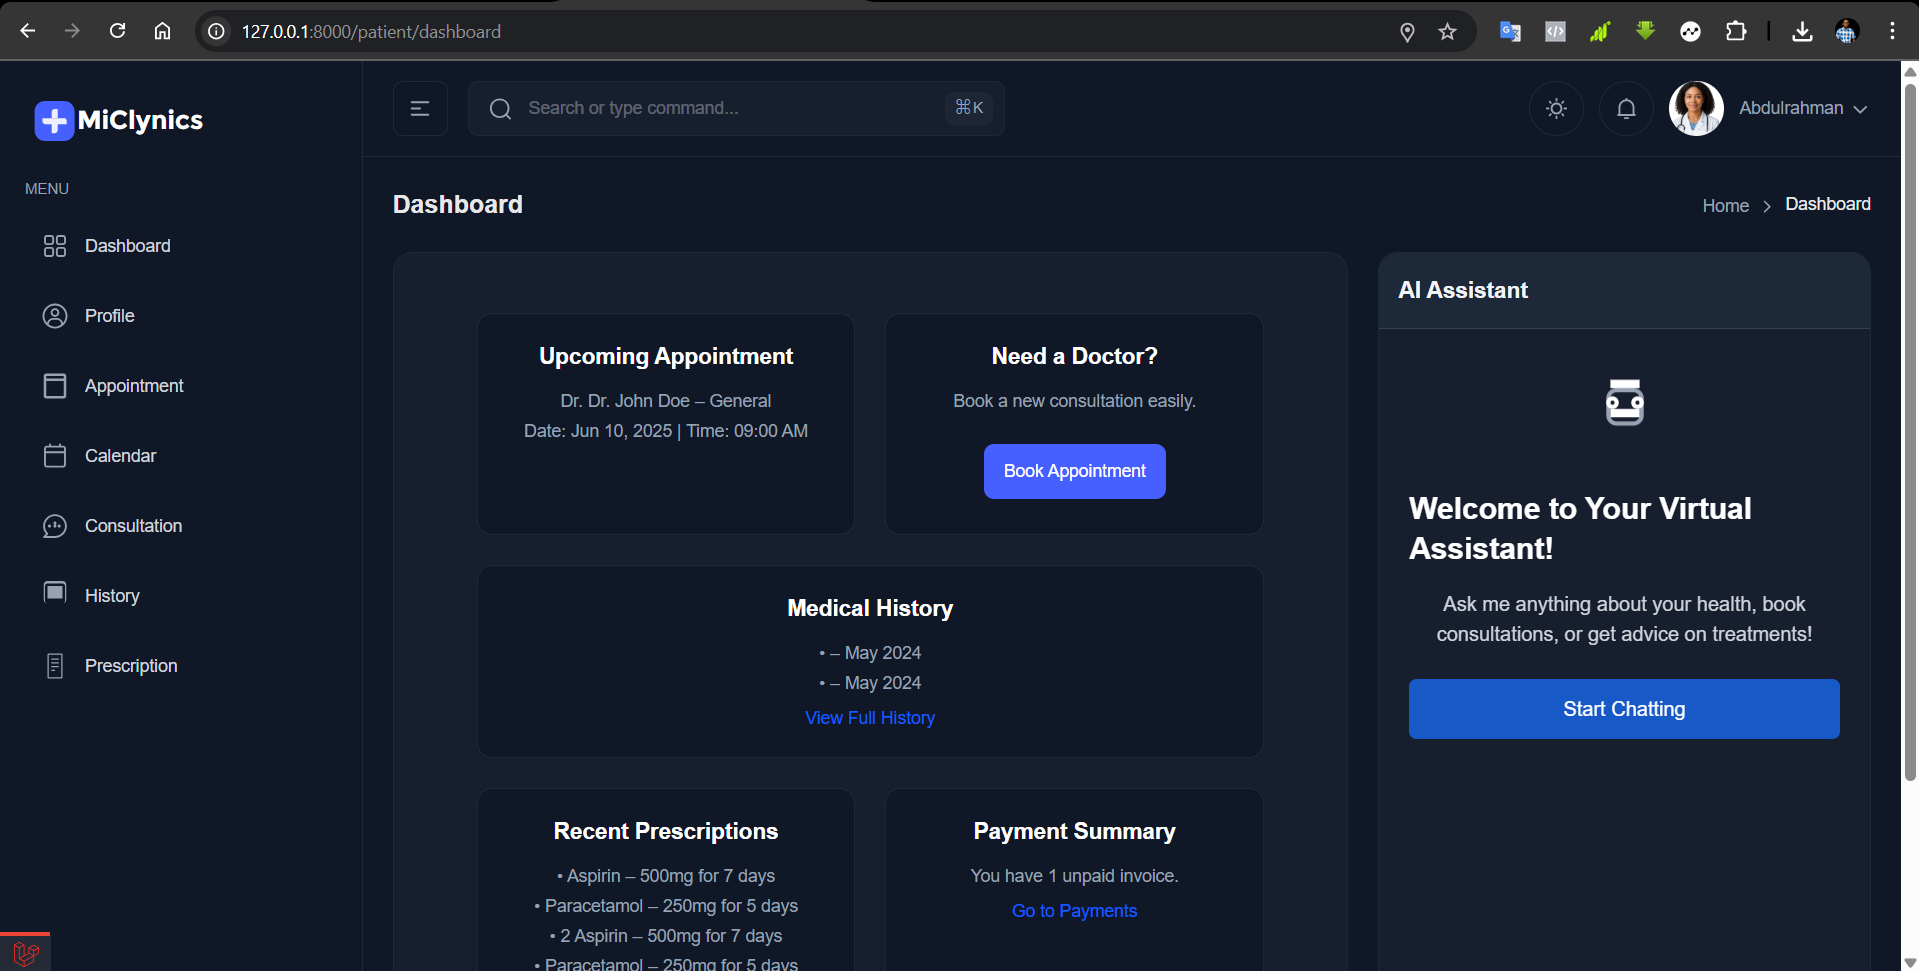Open the Dashboard sidebar icon

(55, 245)
